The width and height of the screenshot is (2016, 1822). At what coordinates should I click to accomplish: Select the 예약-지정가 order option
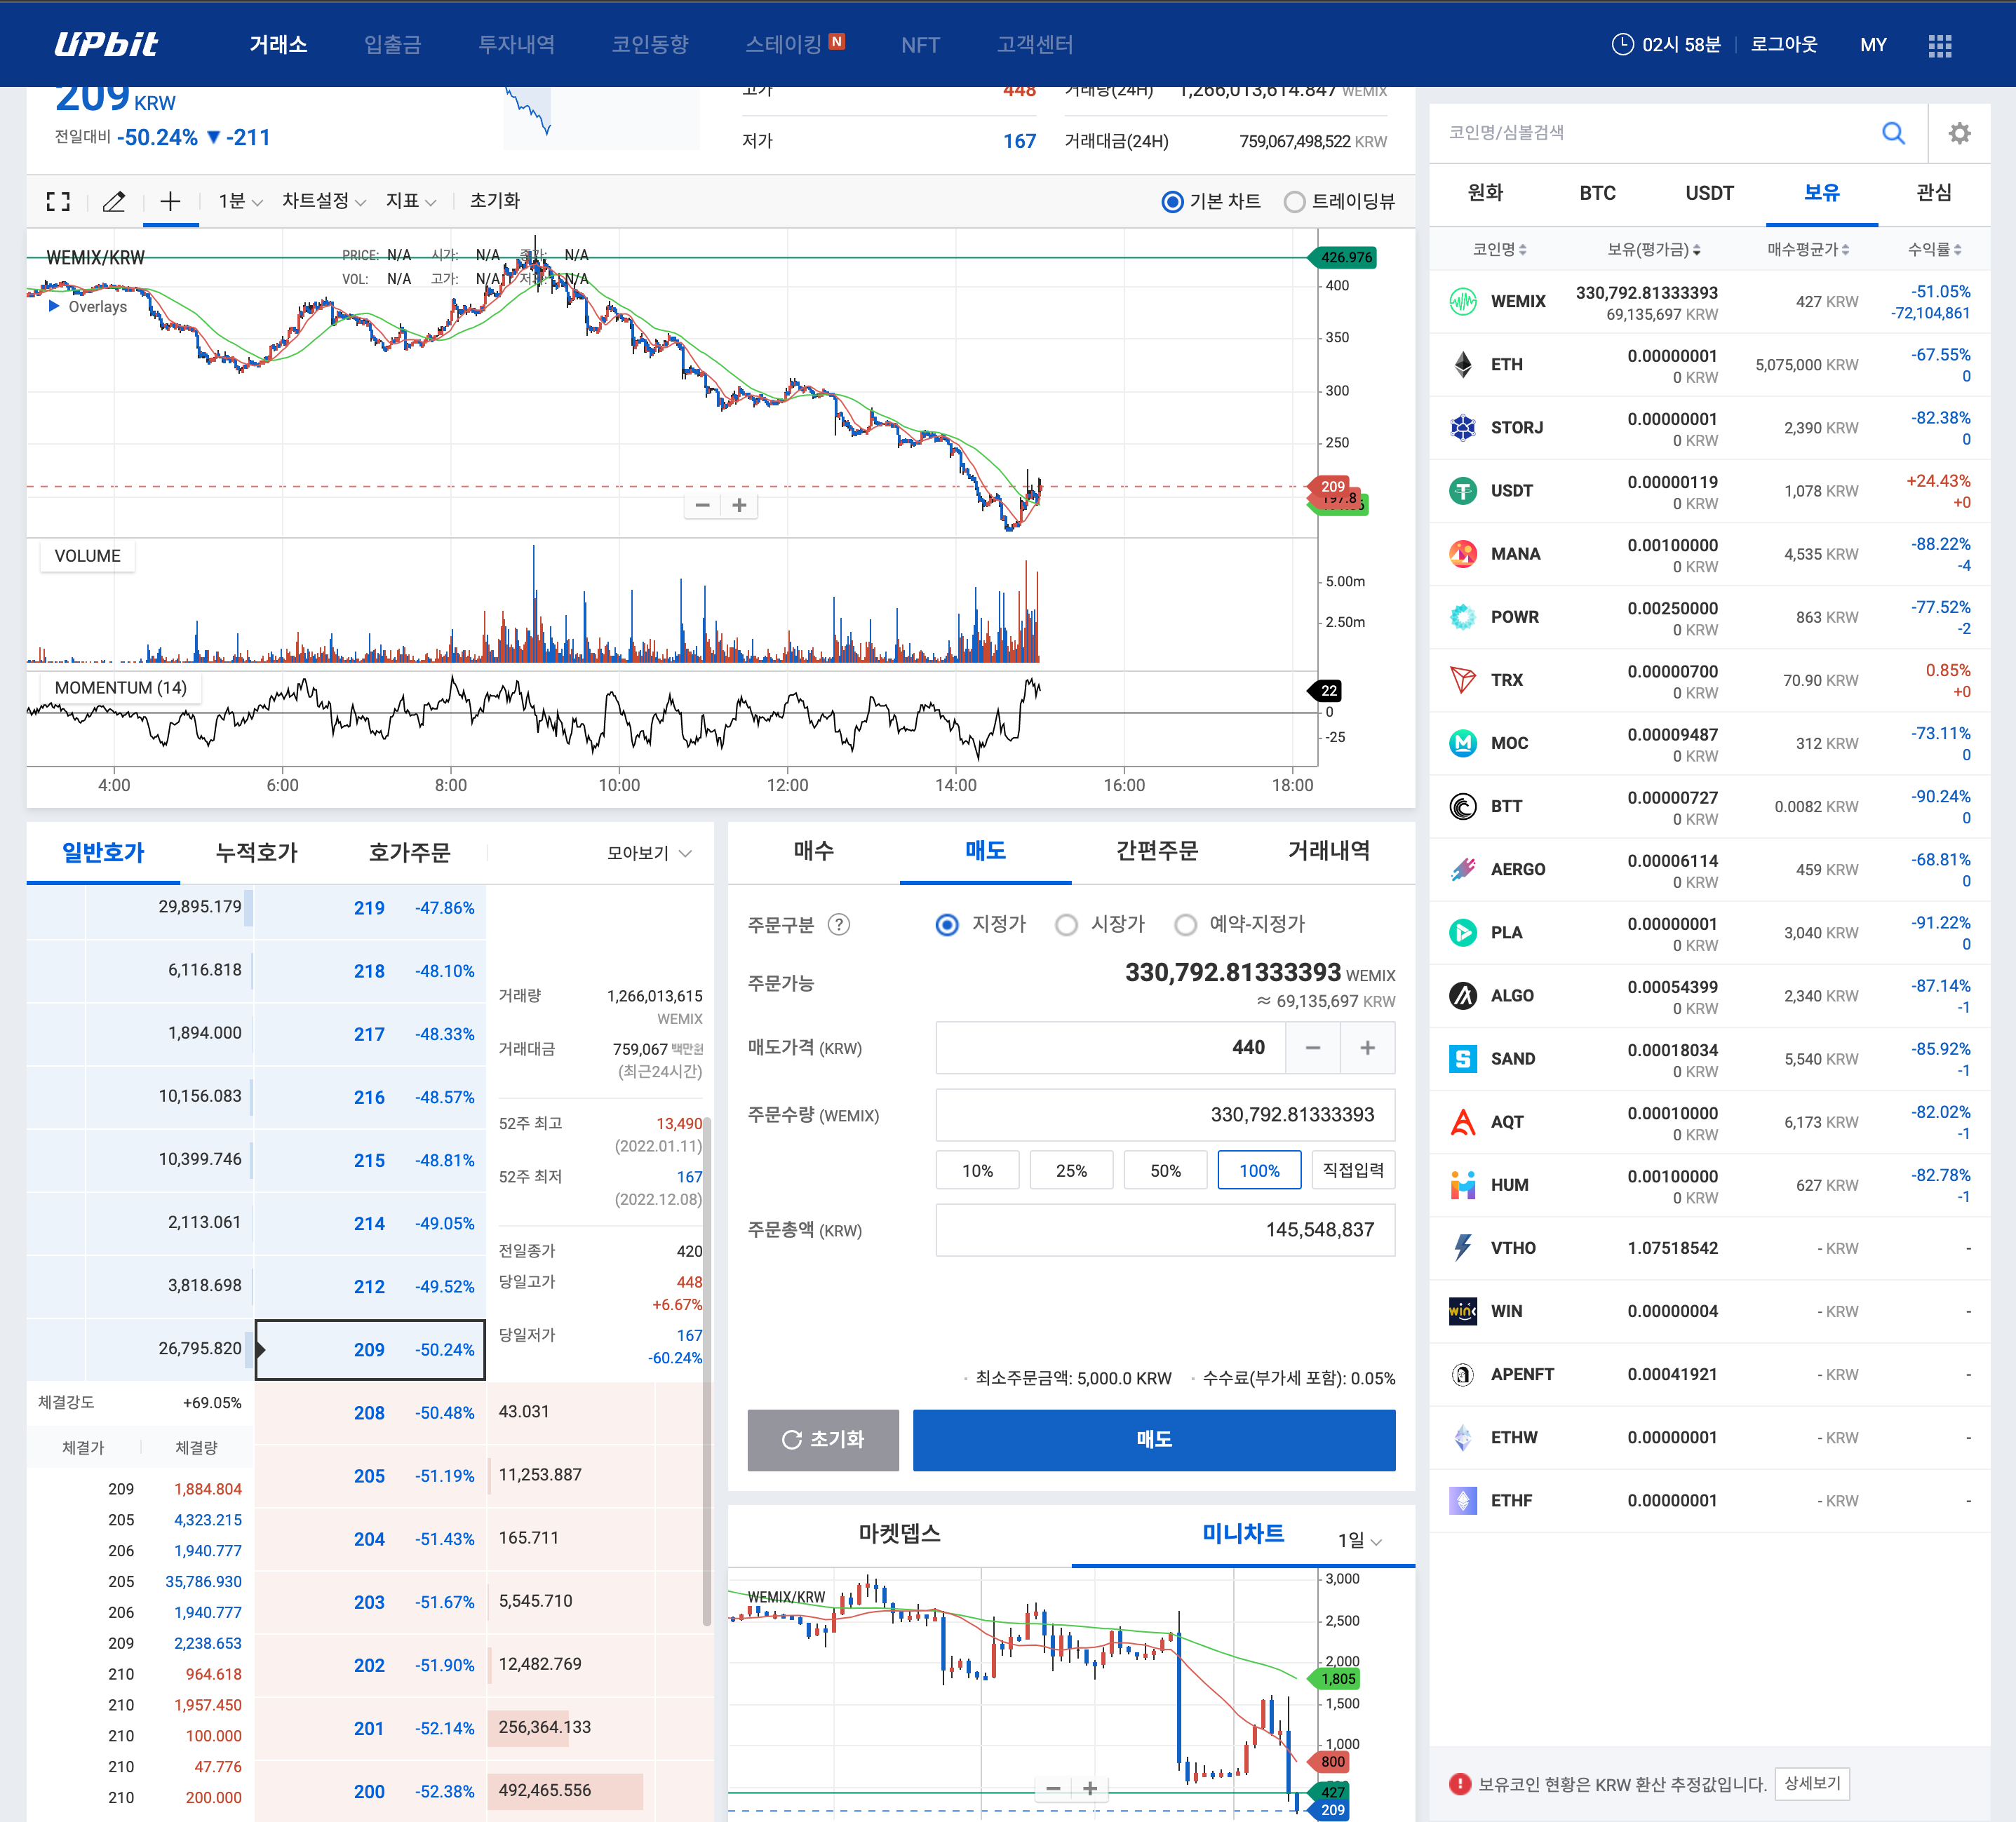click(1185, 924)
